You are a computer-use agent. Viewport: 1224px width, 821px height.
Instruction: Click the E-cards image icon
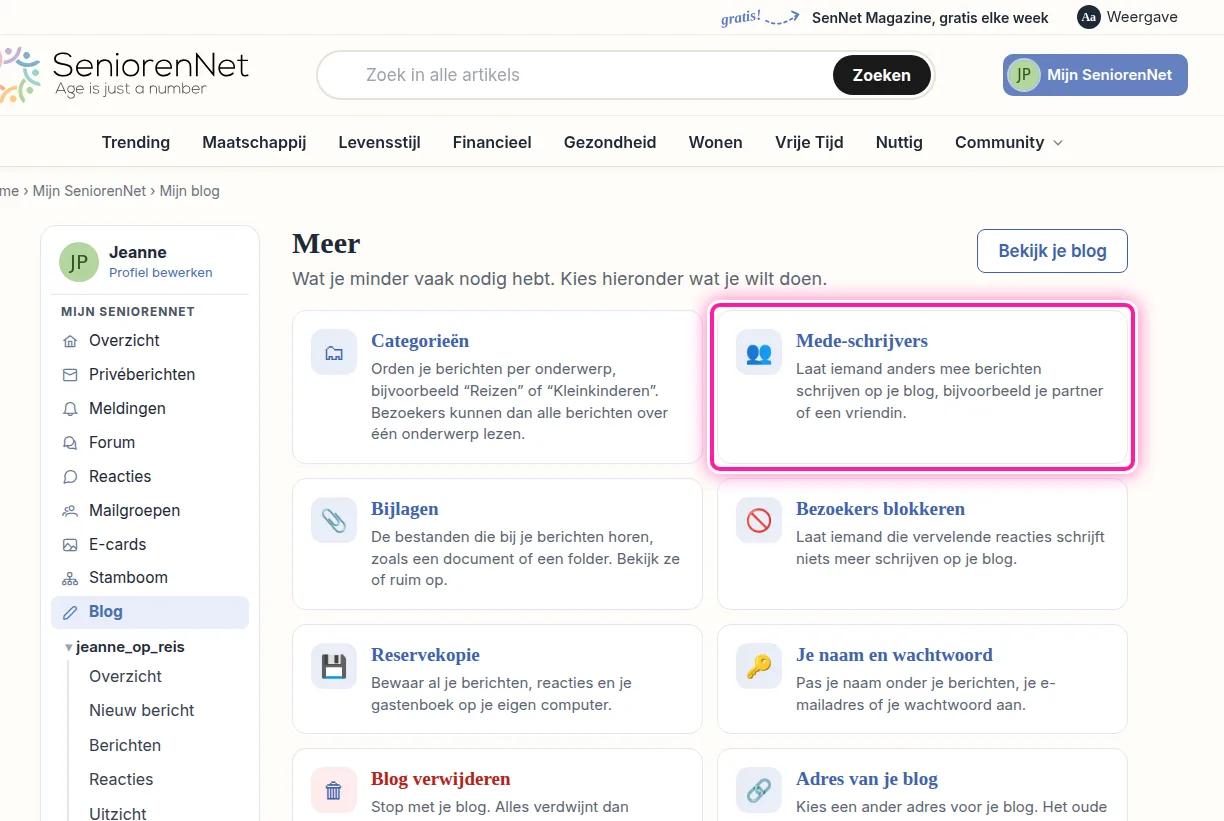point(70,545)
